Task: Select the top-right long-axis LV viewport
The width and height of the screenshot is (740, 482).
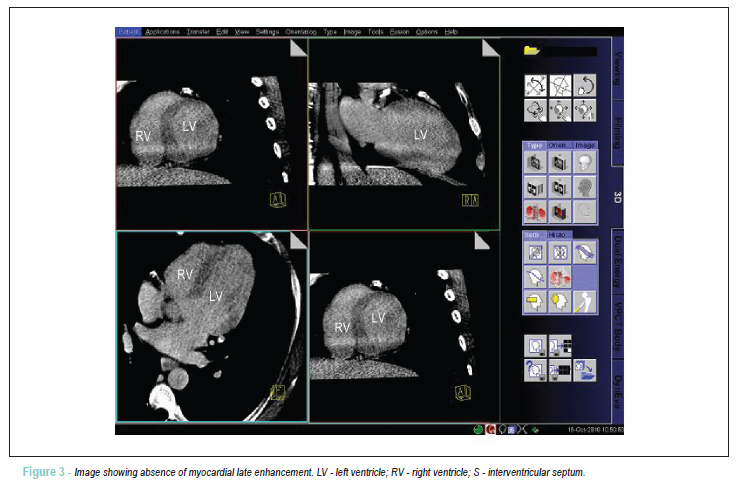Action: (x=404, y=134)
